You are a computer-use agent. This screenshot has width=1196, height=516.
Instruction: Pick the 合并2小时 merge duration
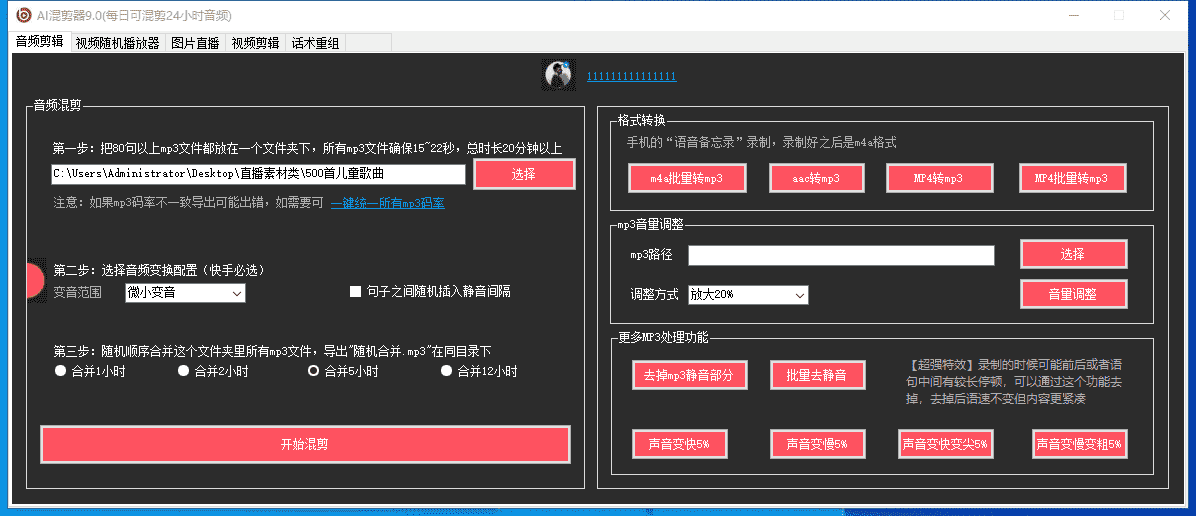click(x=184, y=371)
